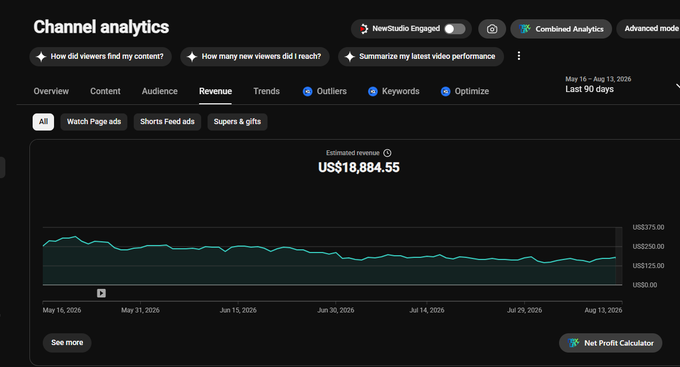Open the Net Profit Calculator
The image size is (680, 367).
(x=611, y=343)
